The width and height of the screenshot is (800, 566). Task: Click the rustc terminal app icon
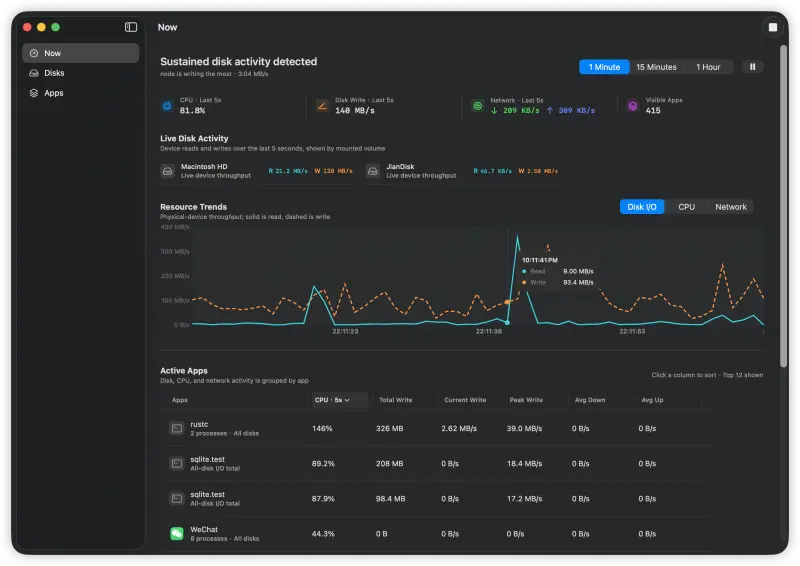177,428
